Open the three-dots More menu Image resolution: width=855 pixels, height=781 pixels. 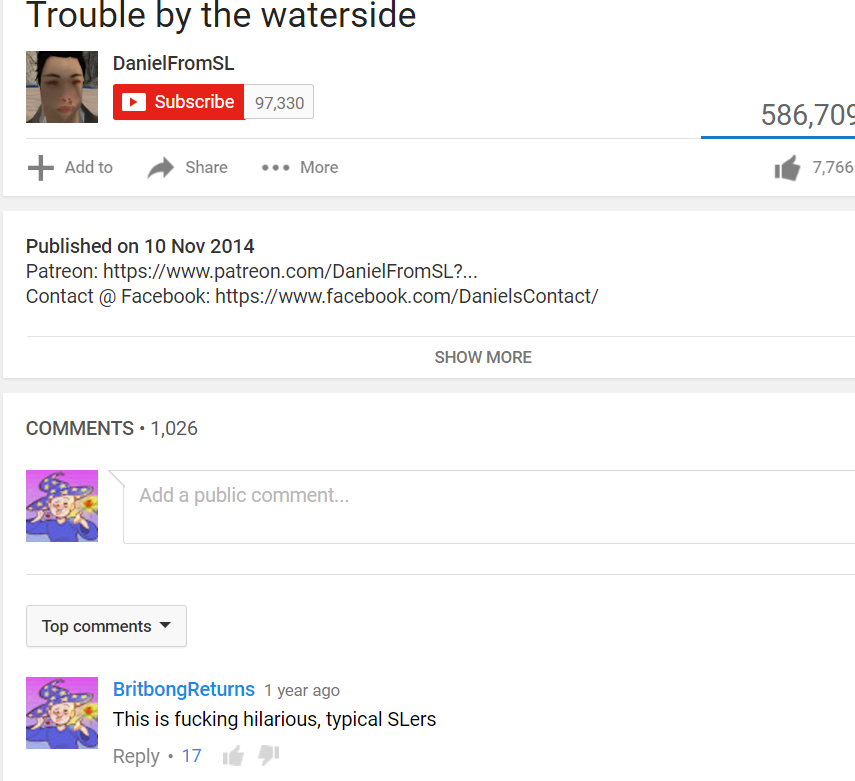click(x=300, y=167)
